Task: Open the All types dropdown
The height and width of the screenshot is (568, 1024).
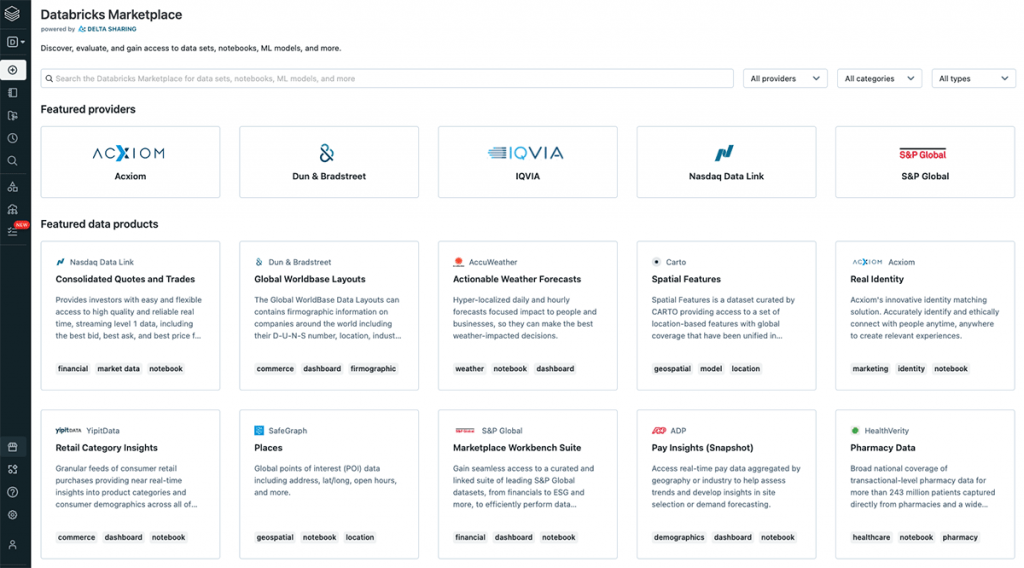Action: [973, 78]
